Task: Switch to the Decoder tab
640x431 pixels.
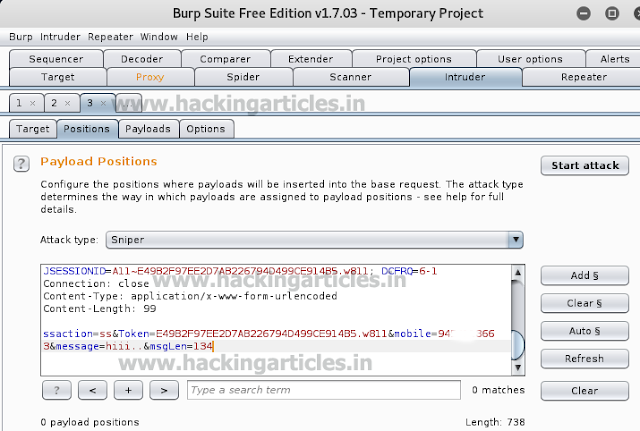Action: 142,59
